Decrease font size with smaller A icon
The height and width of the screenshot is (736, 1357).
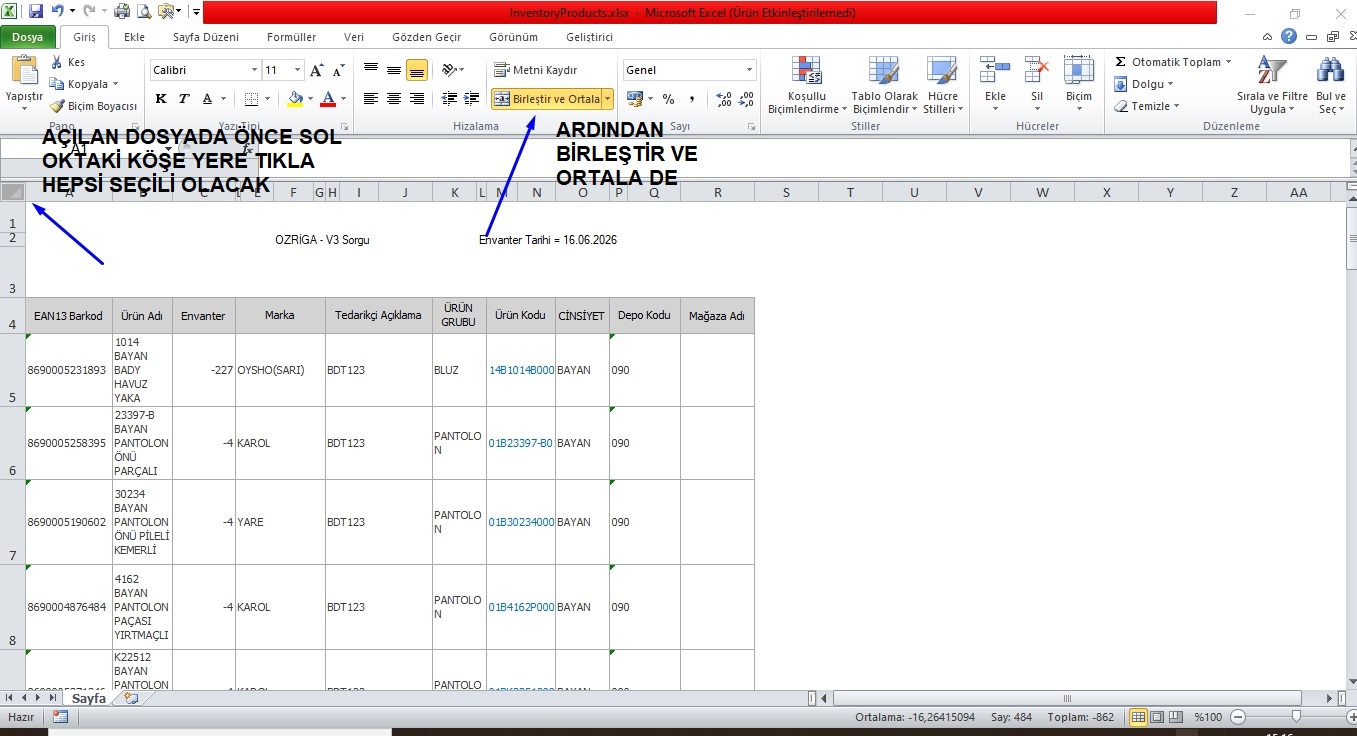339,70
